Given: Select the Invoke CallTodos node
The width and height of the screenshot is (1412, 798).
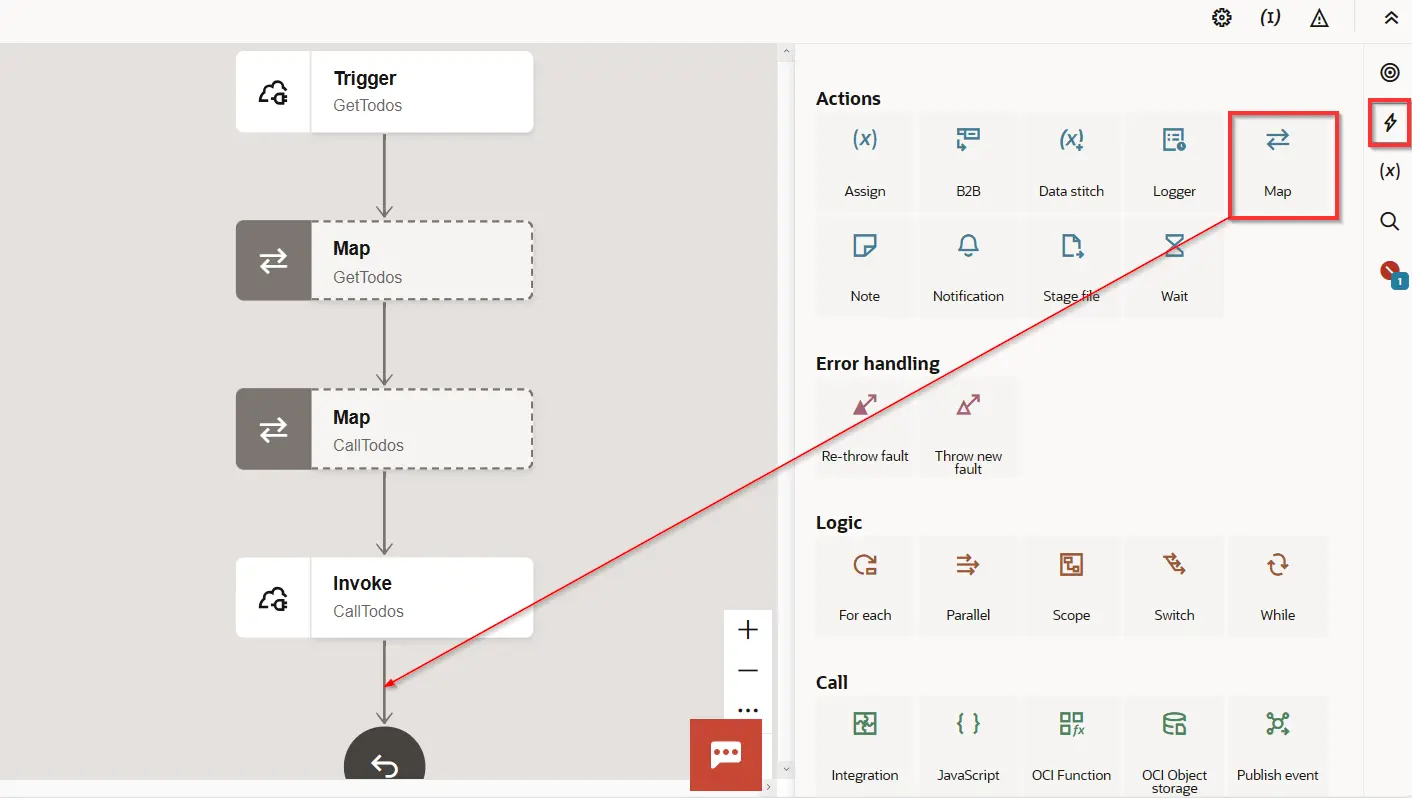Looking at the screenshot, I should coord(384,597).
